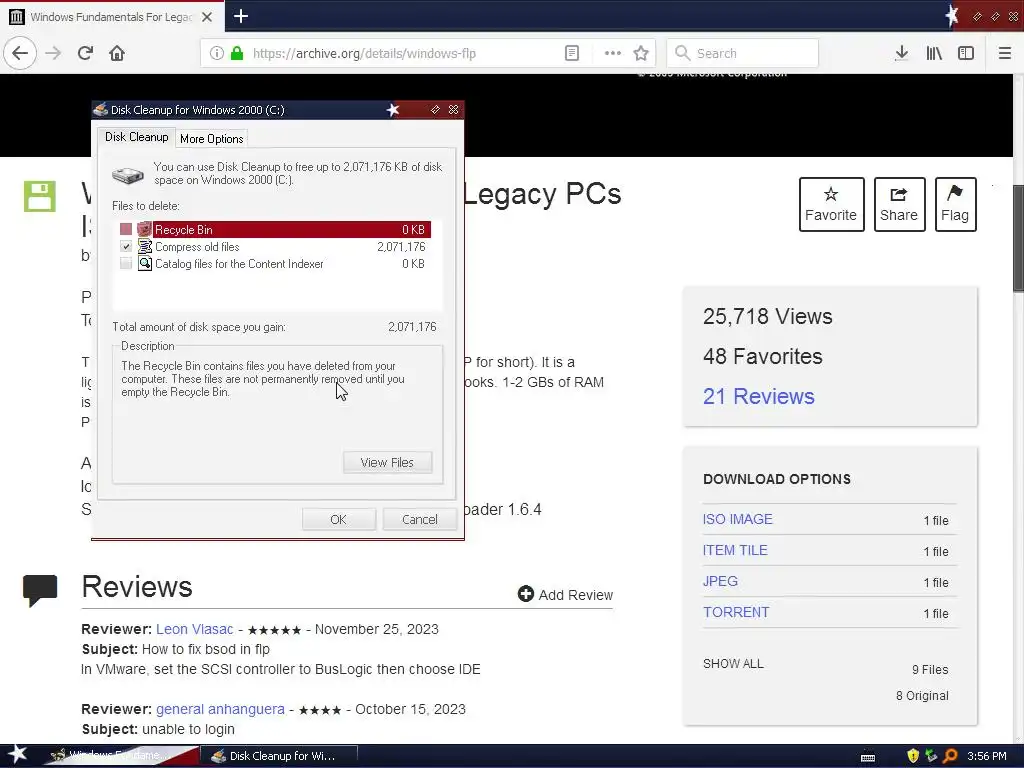Image resolution: width=1024 pixels, height=768 pixels.
Task: Click the green floppy disk software icon
Action: pos(40,196)
